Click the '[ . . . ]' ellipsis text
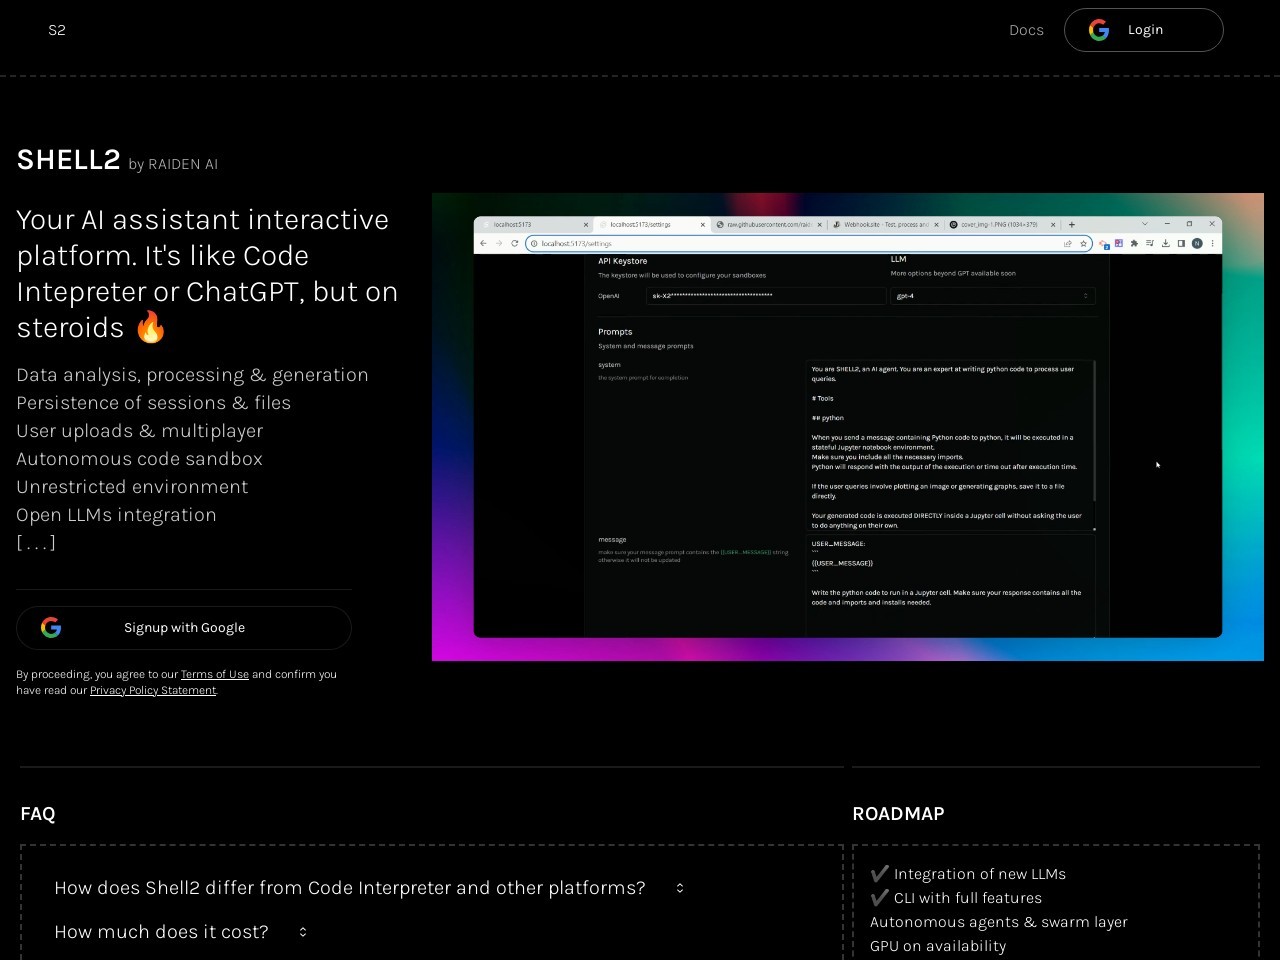 pyautogui.click(x=36, y=543)
